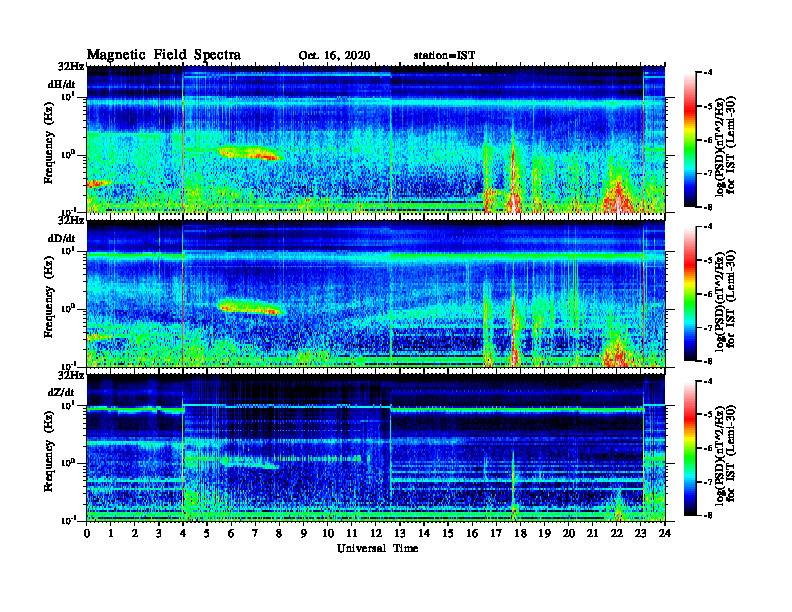Click the hour "14" tick label on the time axis
792x612 pixels.
pos(424,534)
